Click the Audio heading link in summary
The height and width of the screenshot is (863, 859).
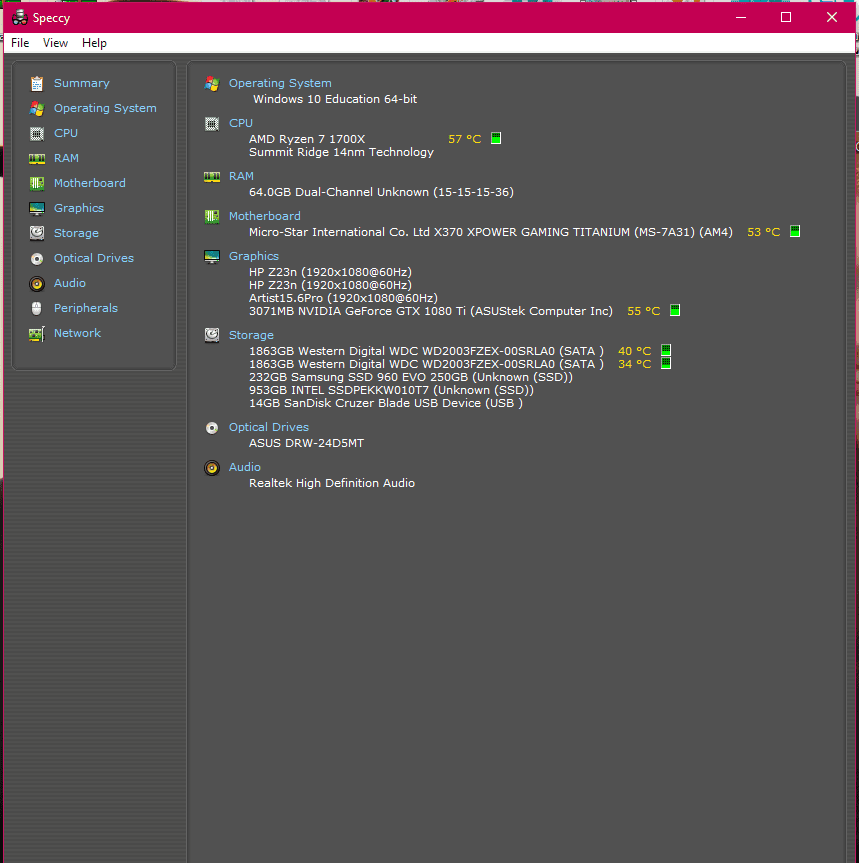pos(245,467)
